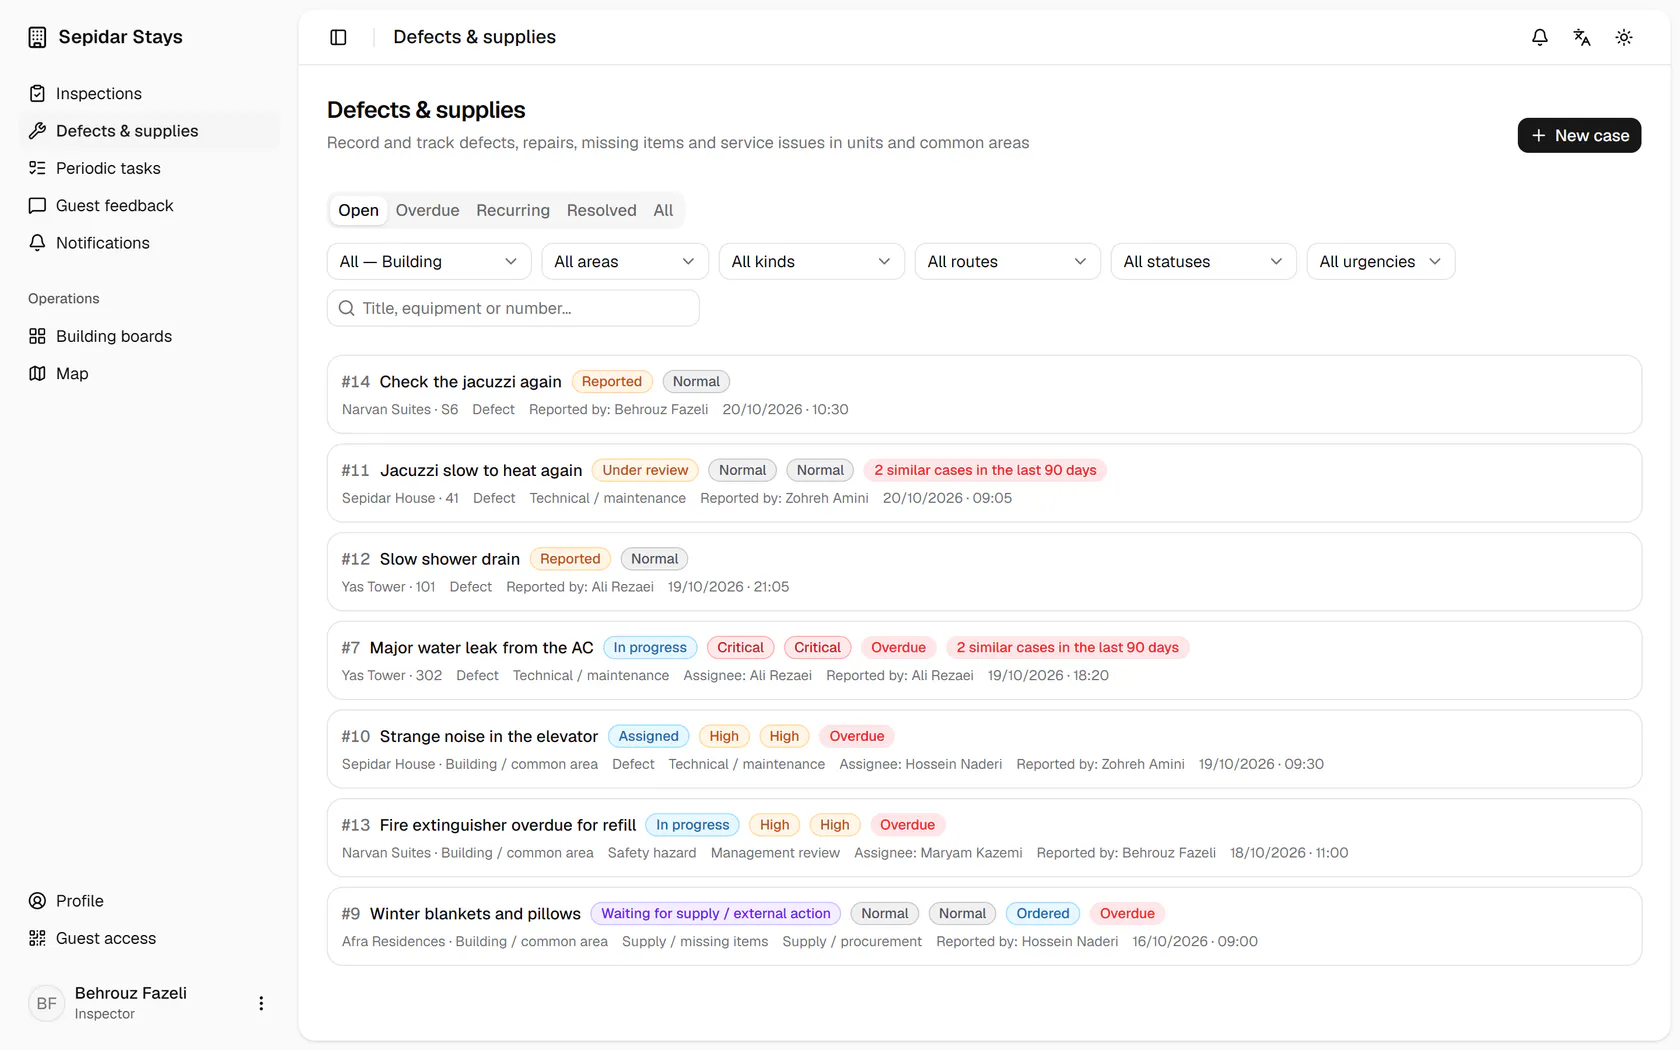Show the All cases tab

(x=663, y=210)
